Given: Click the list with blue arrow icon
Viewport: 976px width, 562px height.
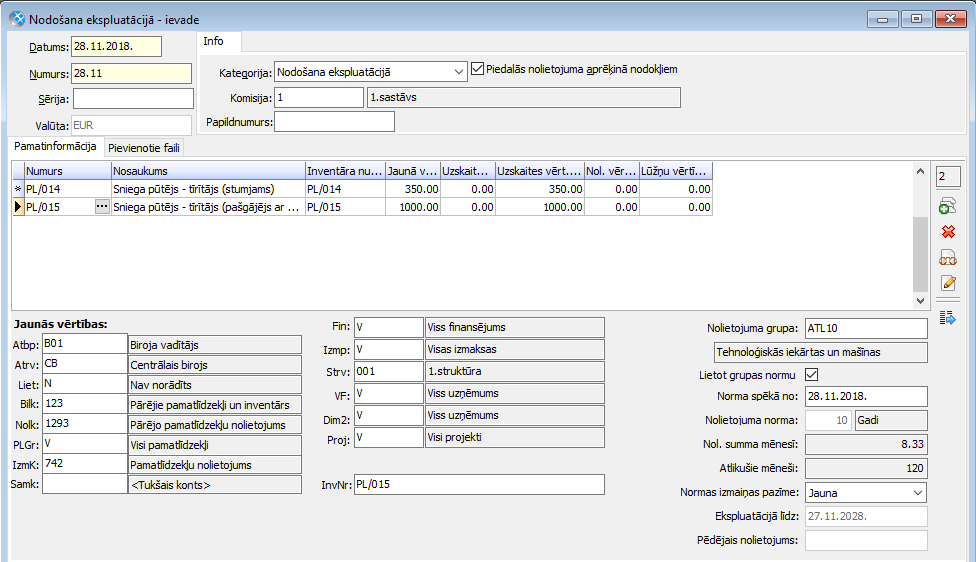Looking at the screenshot, I should 947,318.
